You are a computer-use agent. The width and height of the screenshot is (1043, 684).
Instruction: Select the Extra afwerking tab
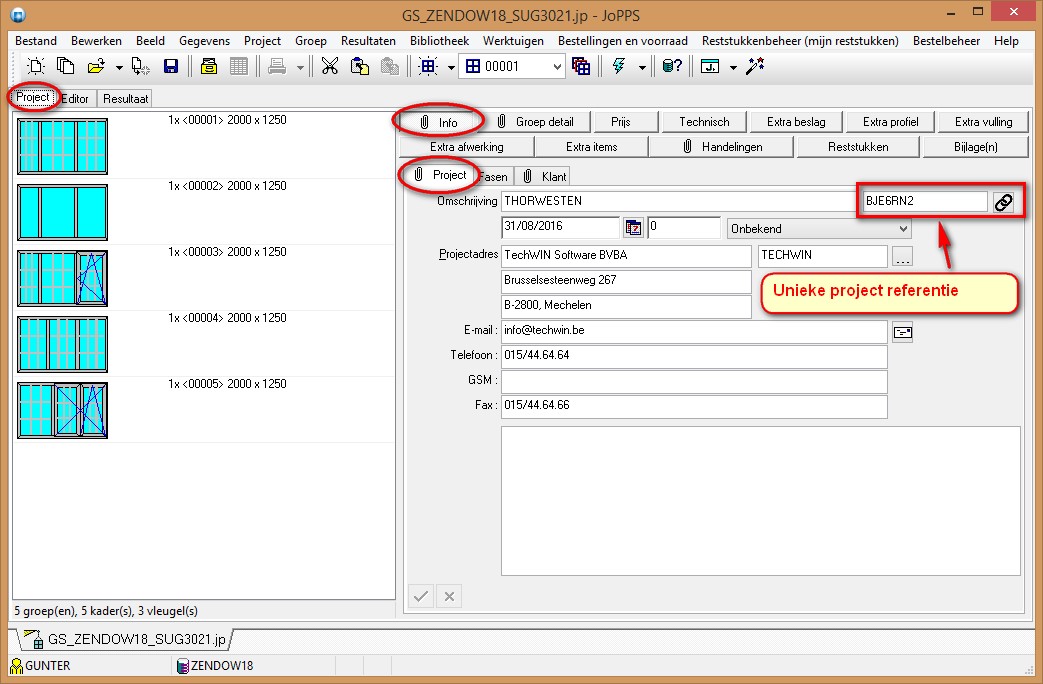467,147
